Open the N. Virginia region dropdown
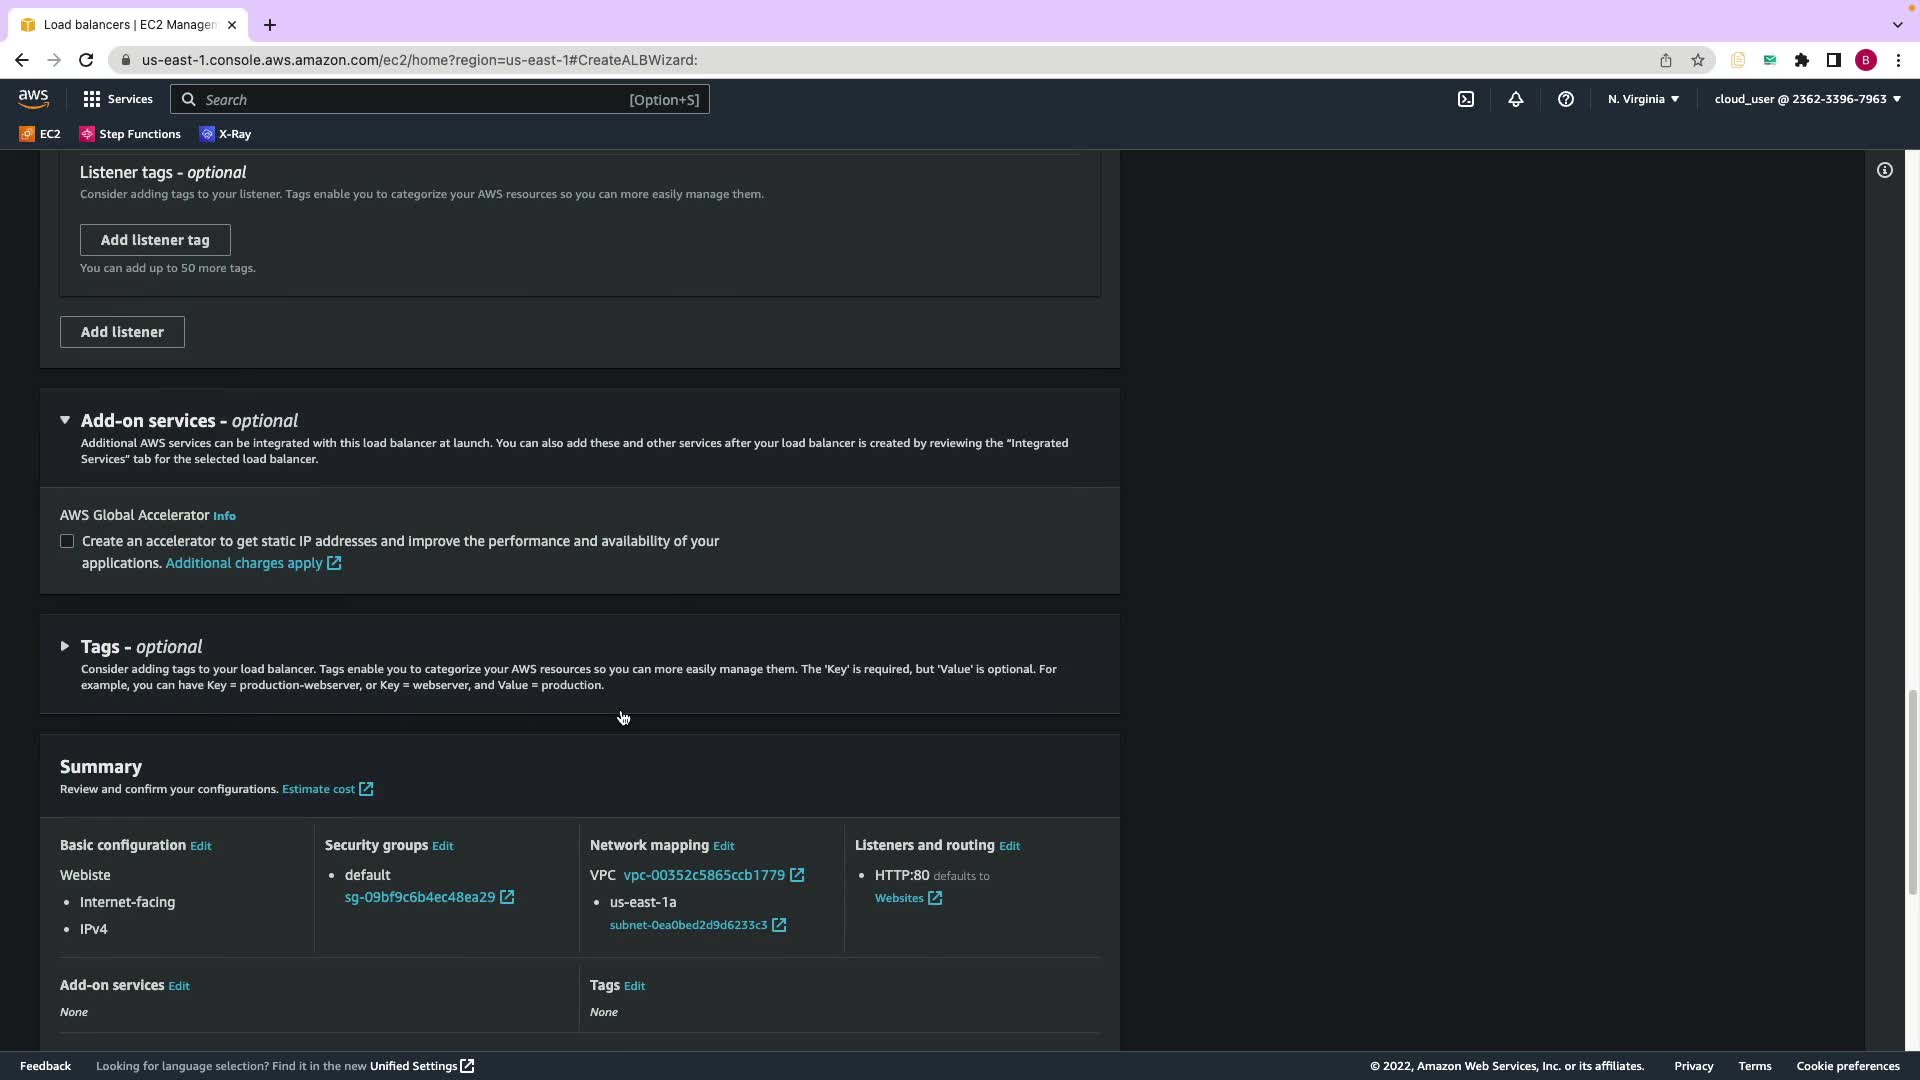Screen dimensions: 1920x1080 point(1643,99)
